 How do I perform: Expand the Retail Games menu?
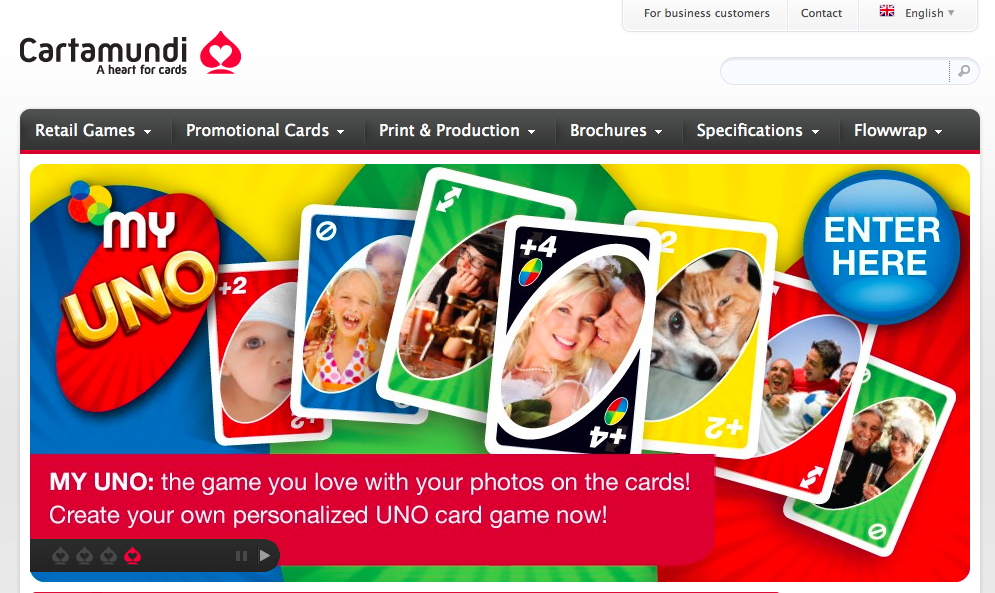click(x=93, y=131)
